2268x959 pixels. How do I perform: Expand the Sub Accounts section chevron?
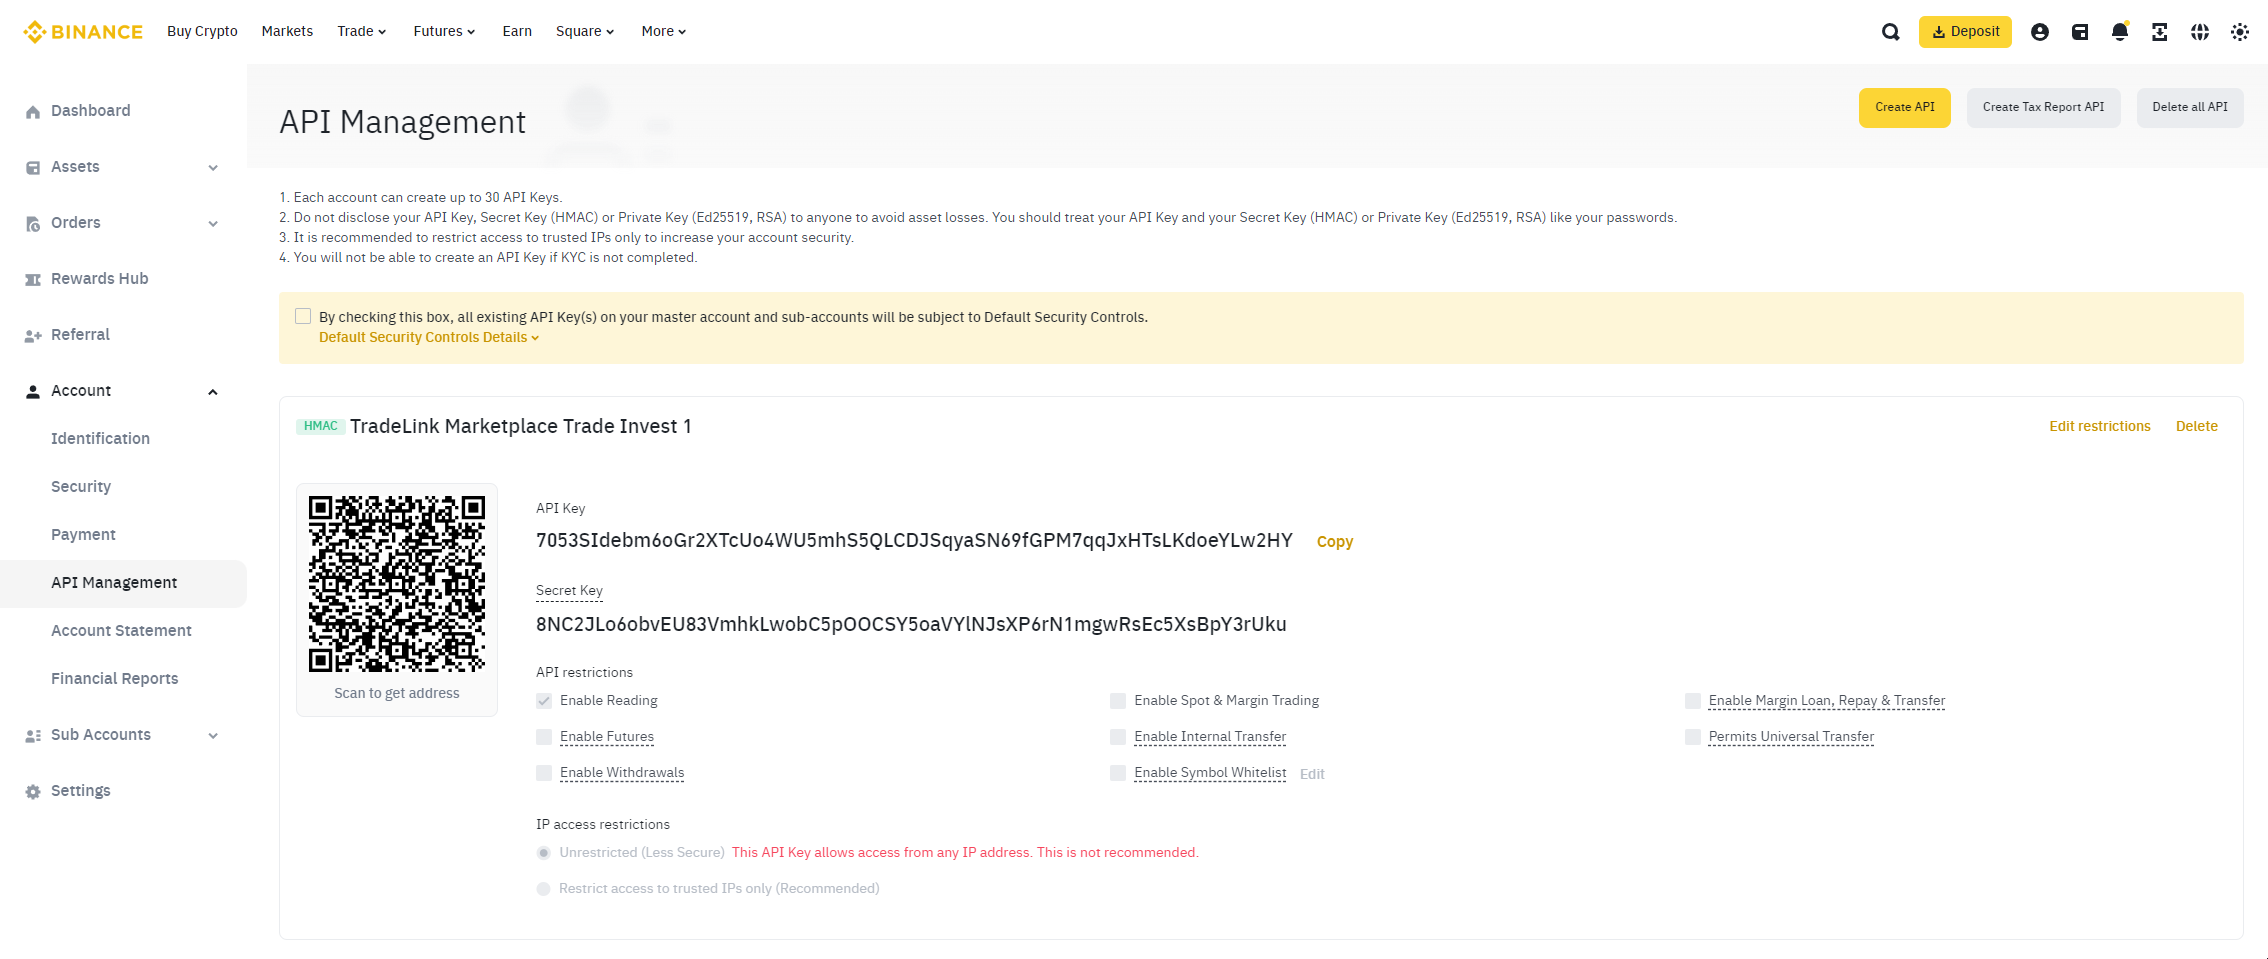click(213, 736)
